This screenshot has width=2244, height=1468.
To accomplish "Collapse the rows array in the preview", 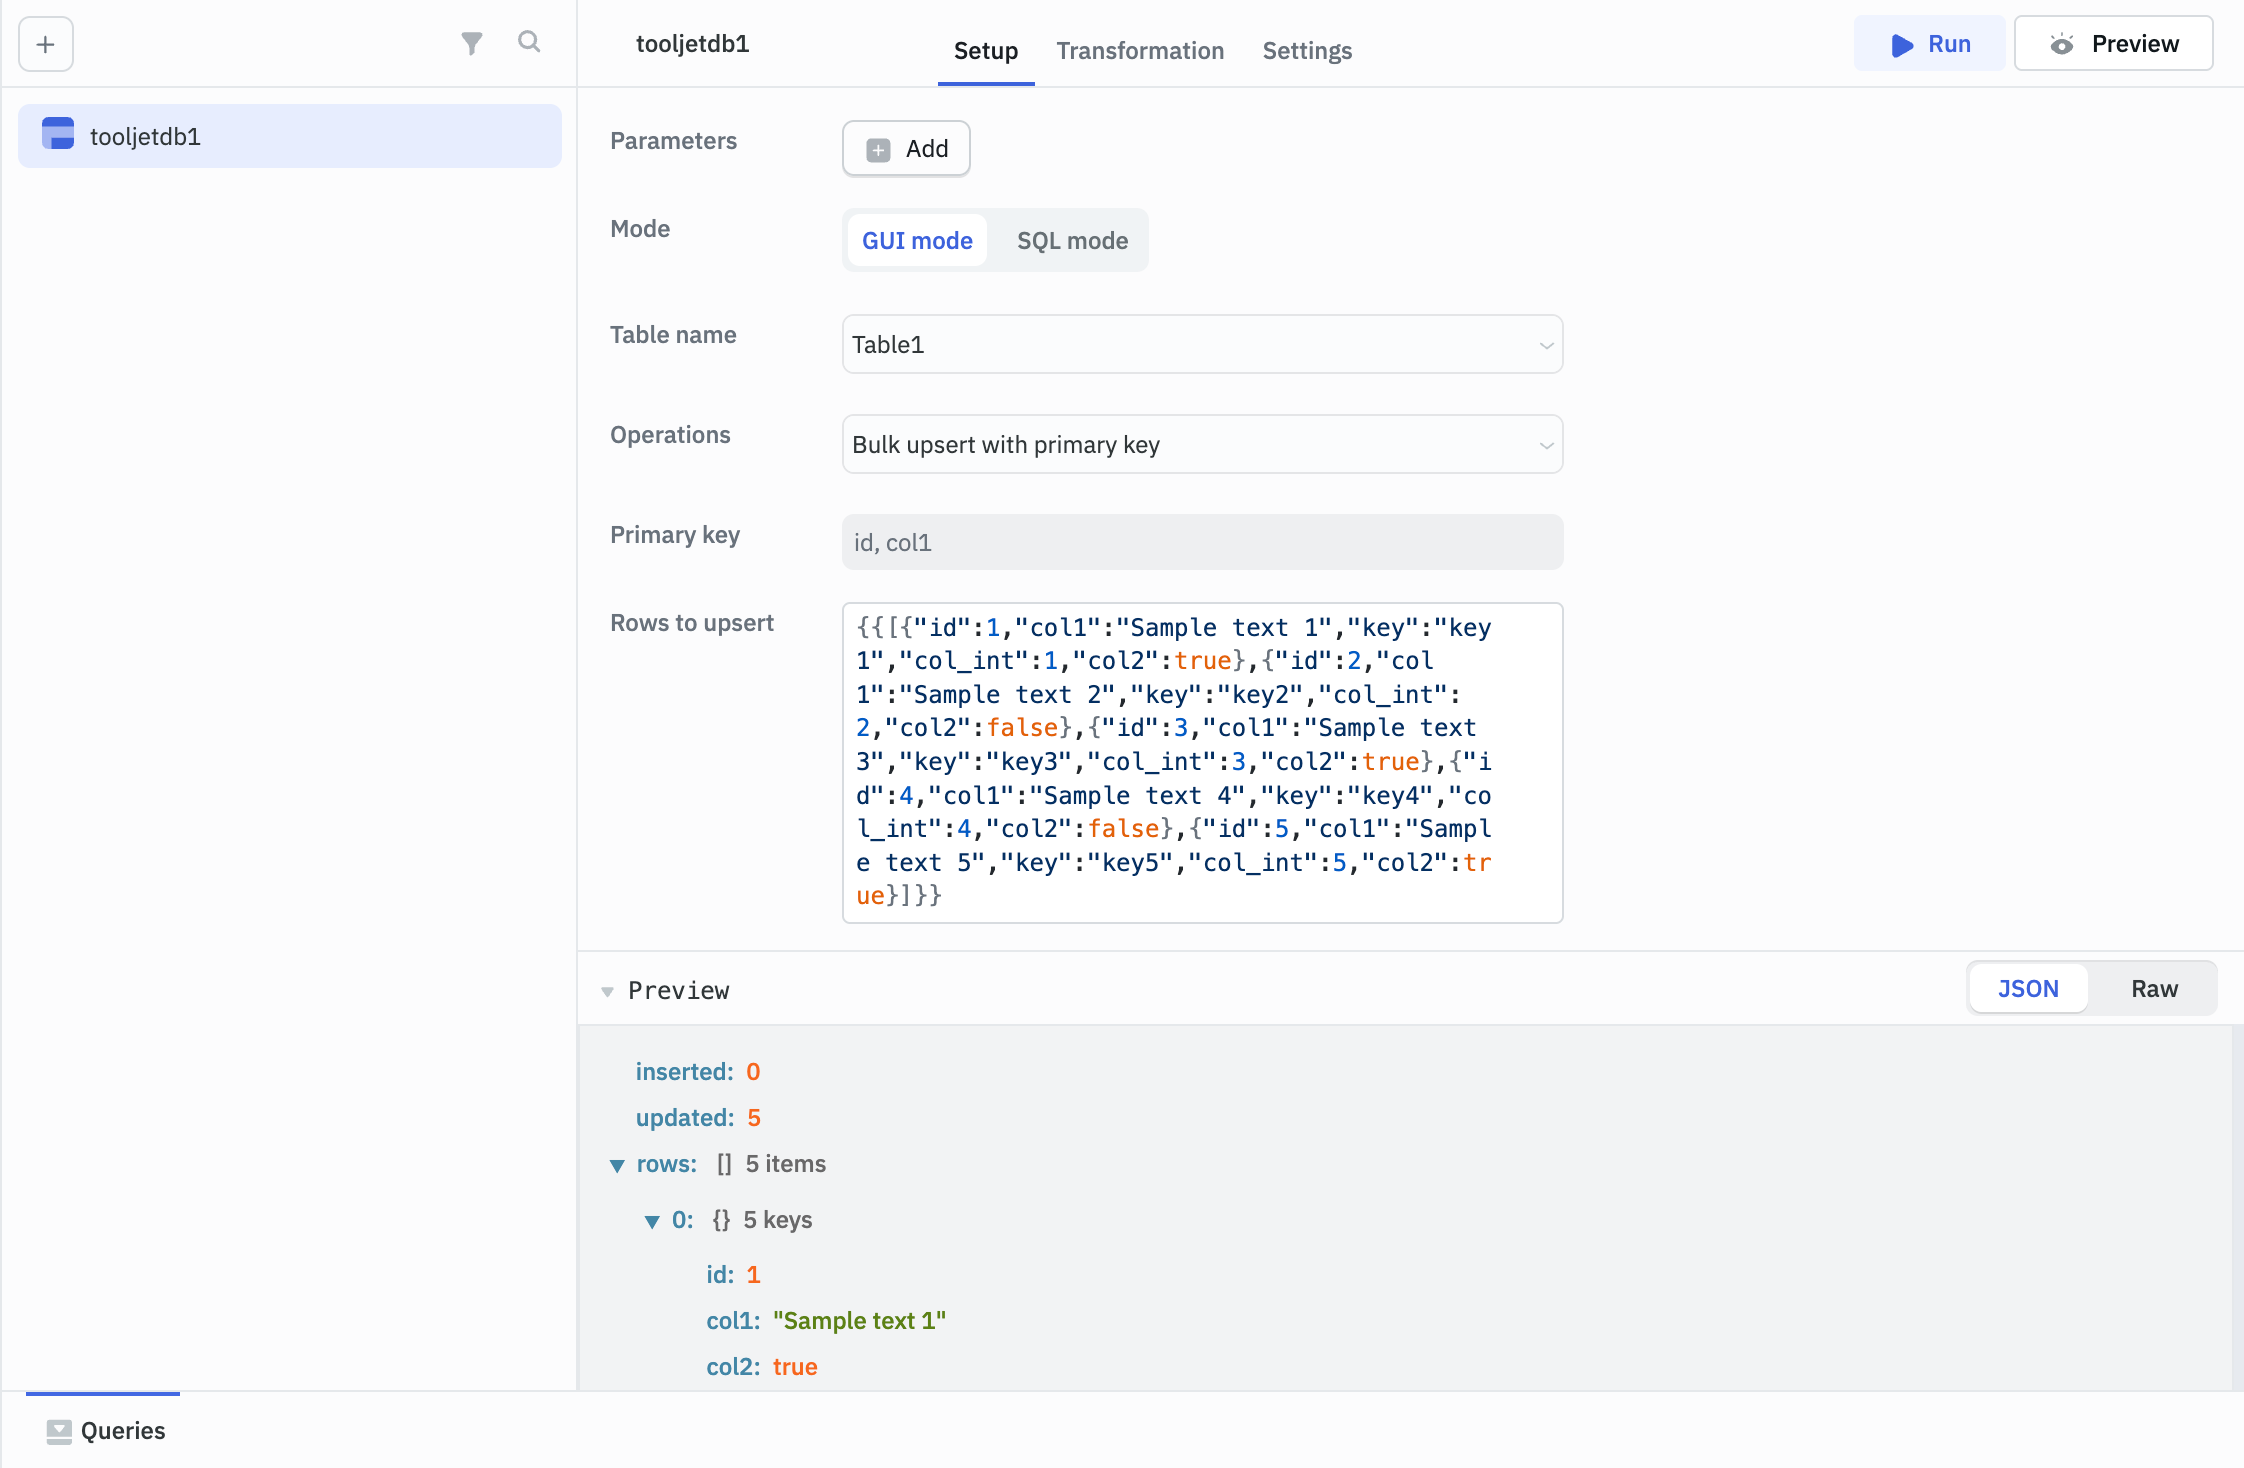I will [x=617, y=1164].
